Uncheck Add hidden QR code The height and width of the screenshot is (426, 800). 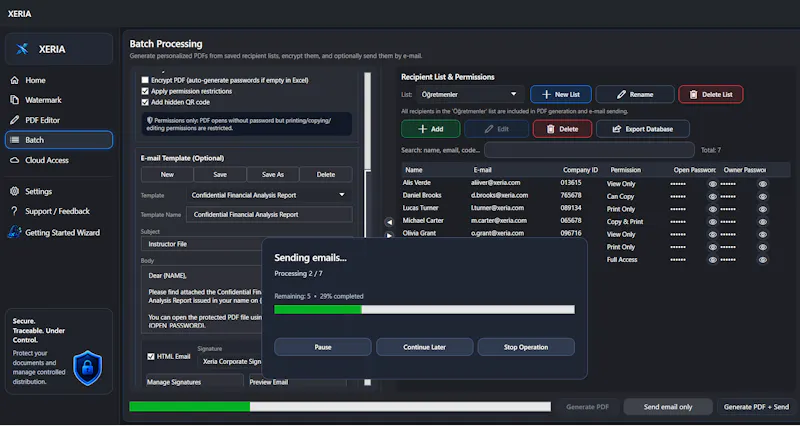pos(145,102)
